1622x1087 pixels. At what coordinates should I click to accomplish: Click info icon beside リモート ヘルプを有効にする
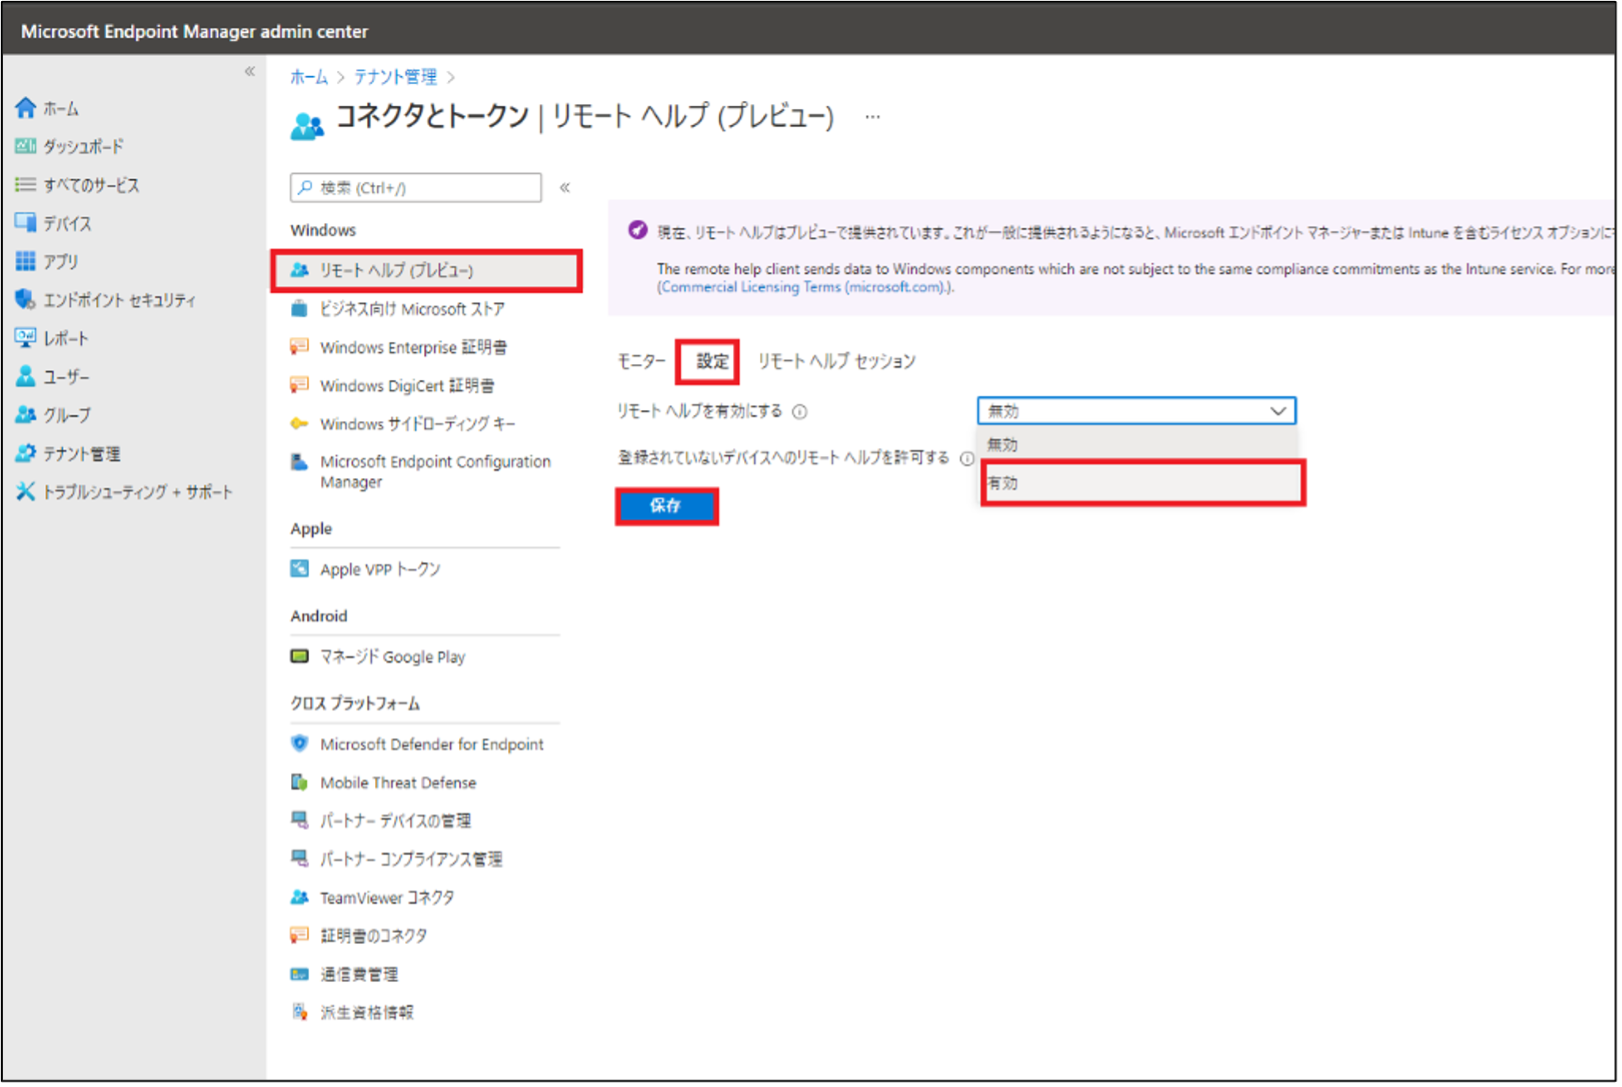[801, 412]
